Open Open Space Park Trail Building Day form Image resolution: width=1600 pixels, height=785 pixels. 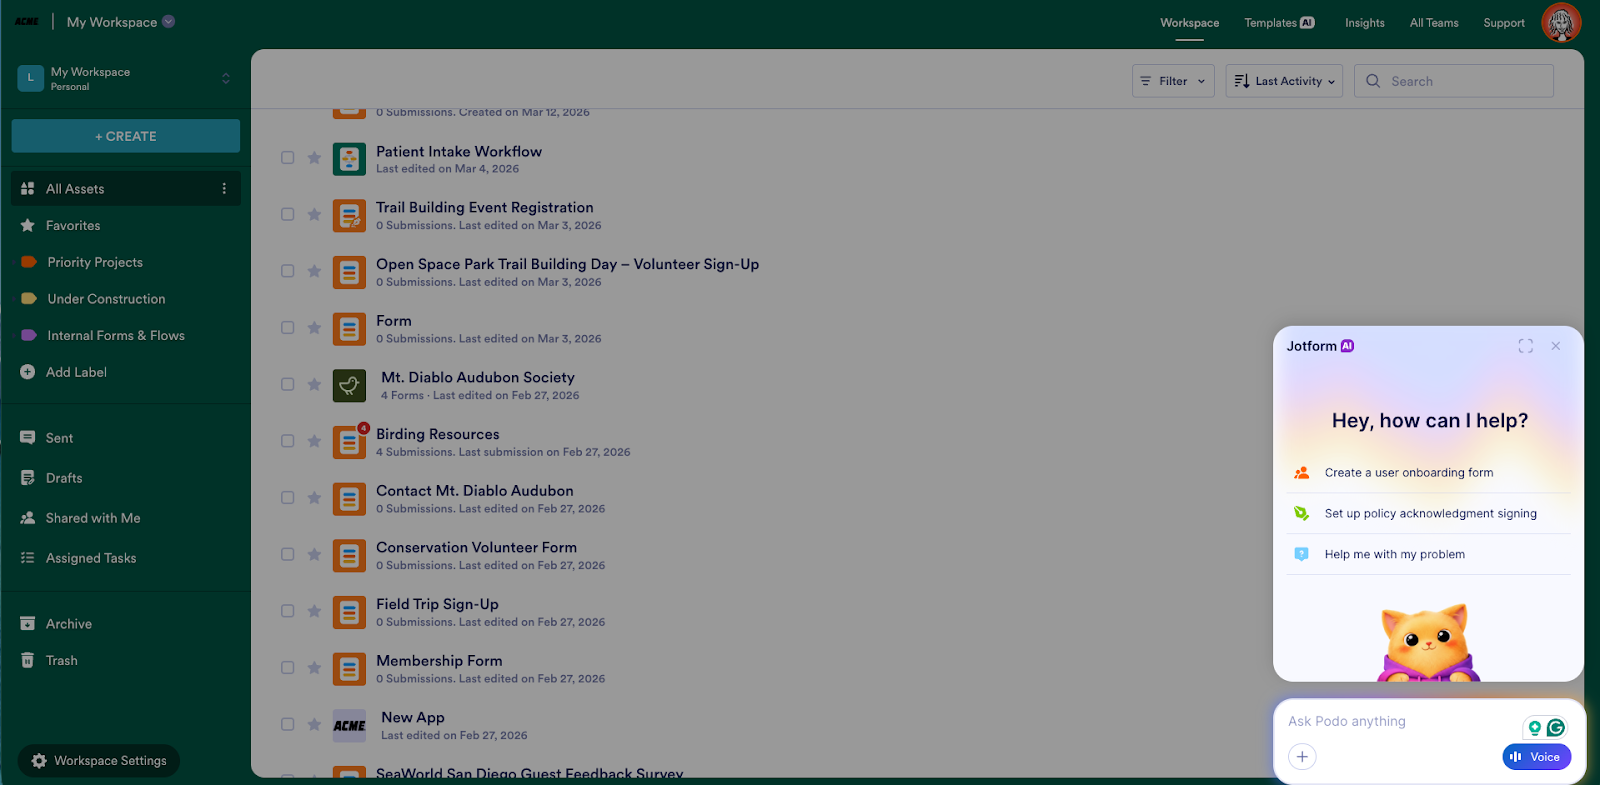567,264
